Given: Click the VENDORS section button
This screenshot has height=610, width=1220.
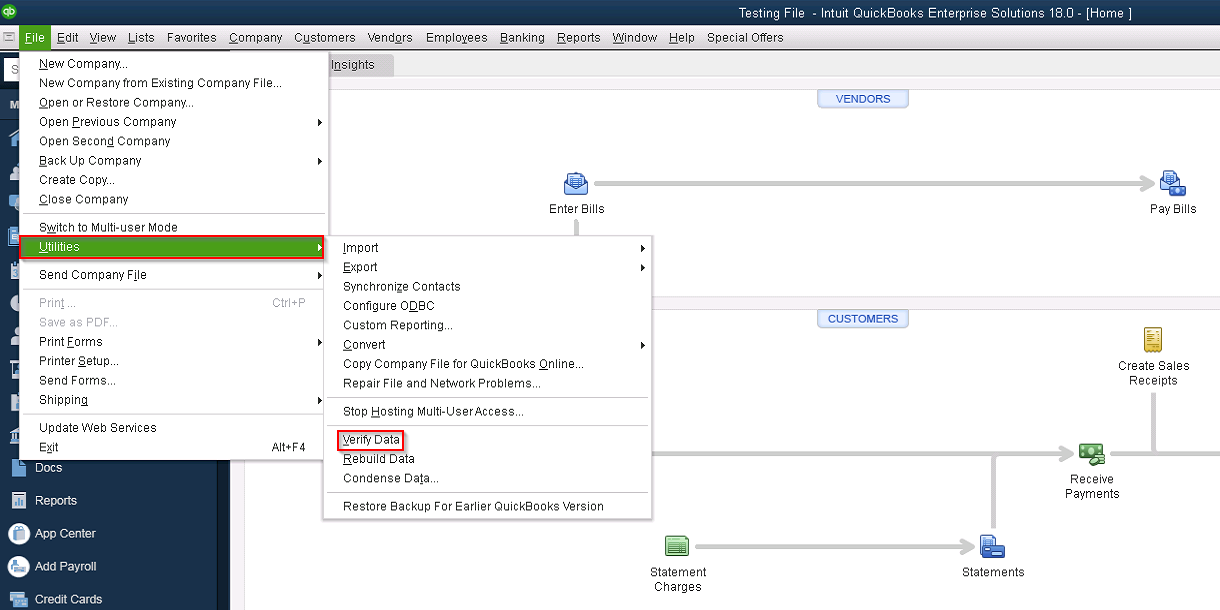Looking at the screenshot, I should [x=862, y=99].
